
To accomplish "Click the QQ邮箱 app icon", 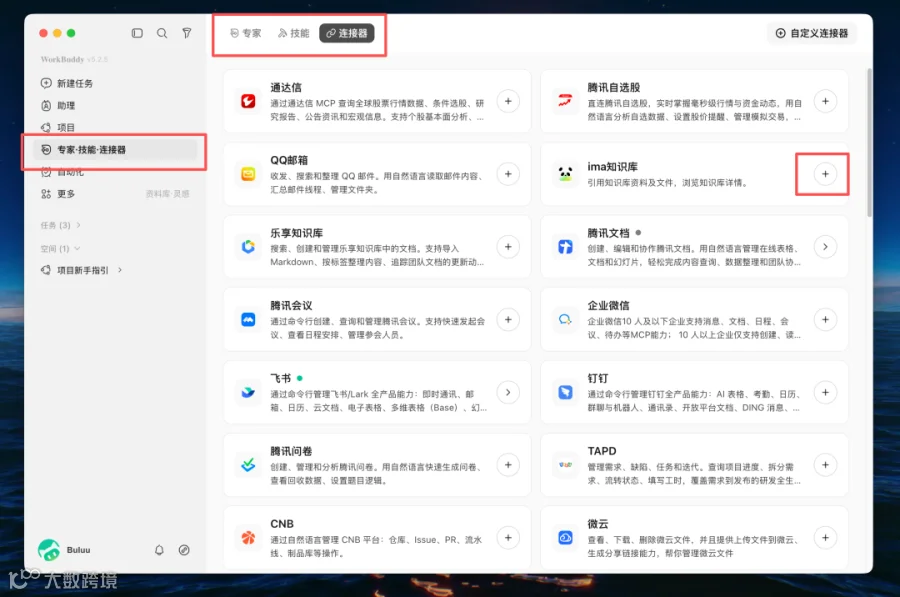I will pos(248,174).
